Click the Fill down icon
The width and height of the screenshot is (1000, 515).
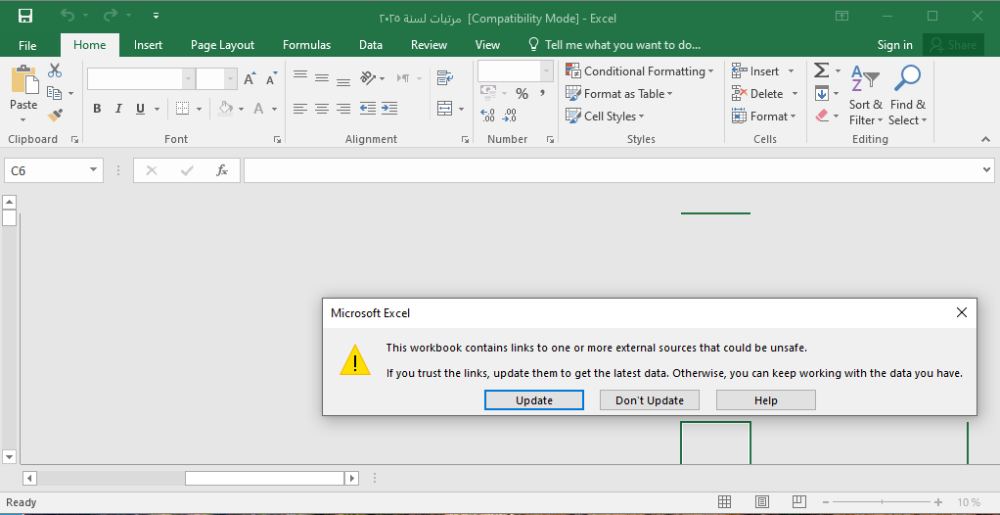(821, 94)
